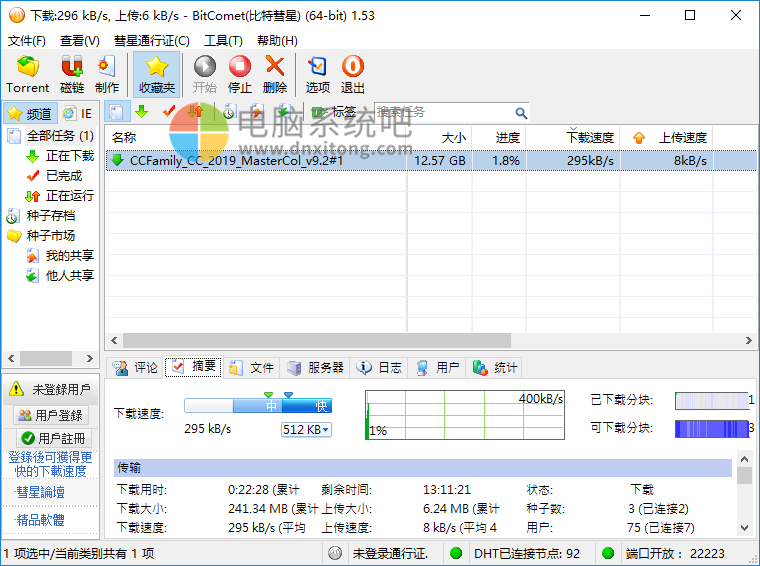Open the 摘要 tab
This screenshot has height=566, width=760.
tap(193, 367)
